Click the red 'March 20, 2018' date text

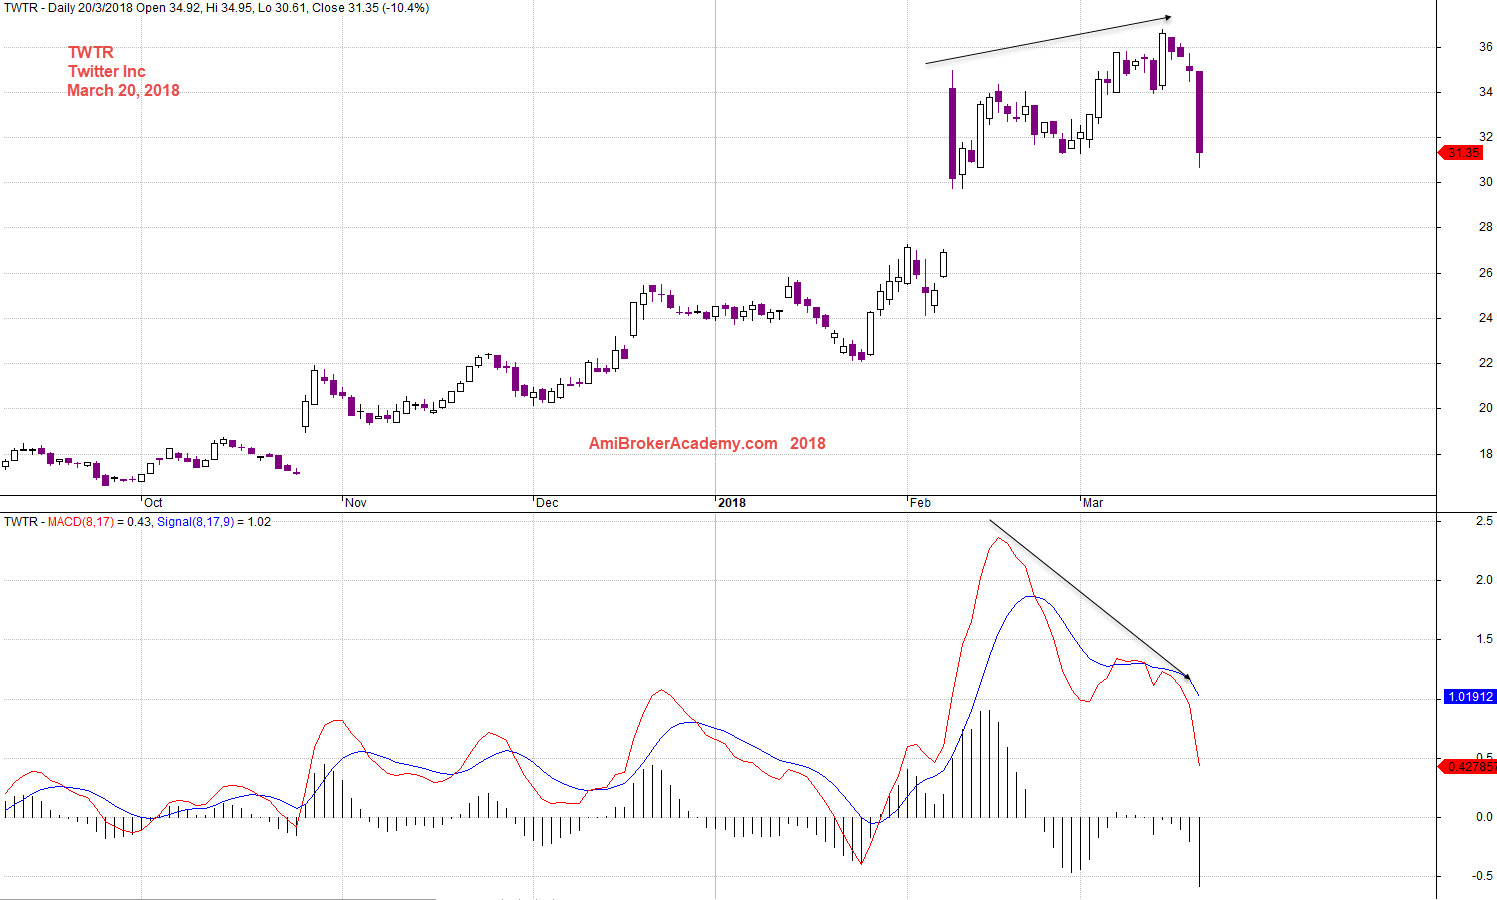click(123, 90)
